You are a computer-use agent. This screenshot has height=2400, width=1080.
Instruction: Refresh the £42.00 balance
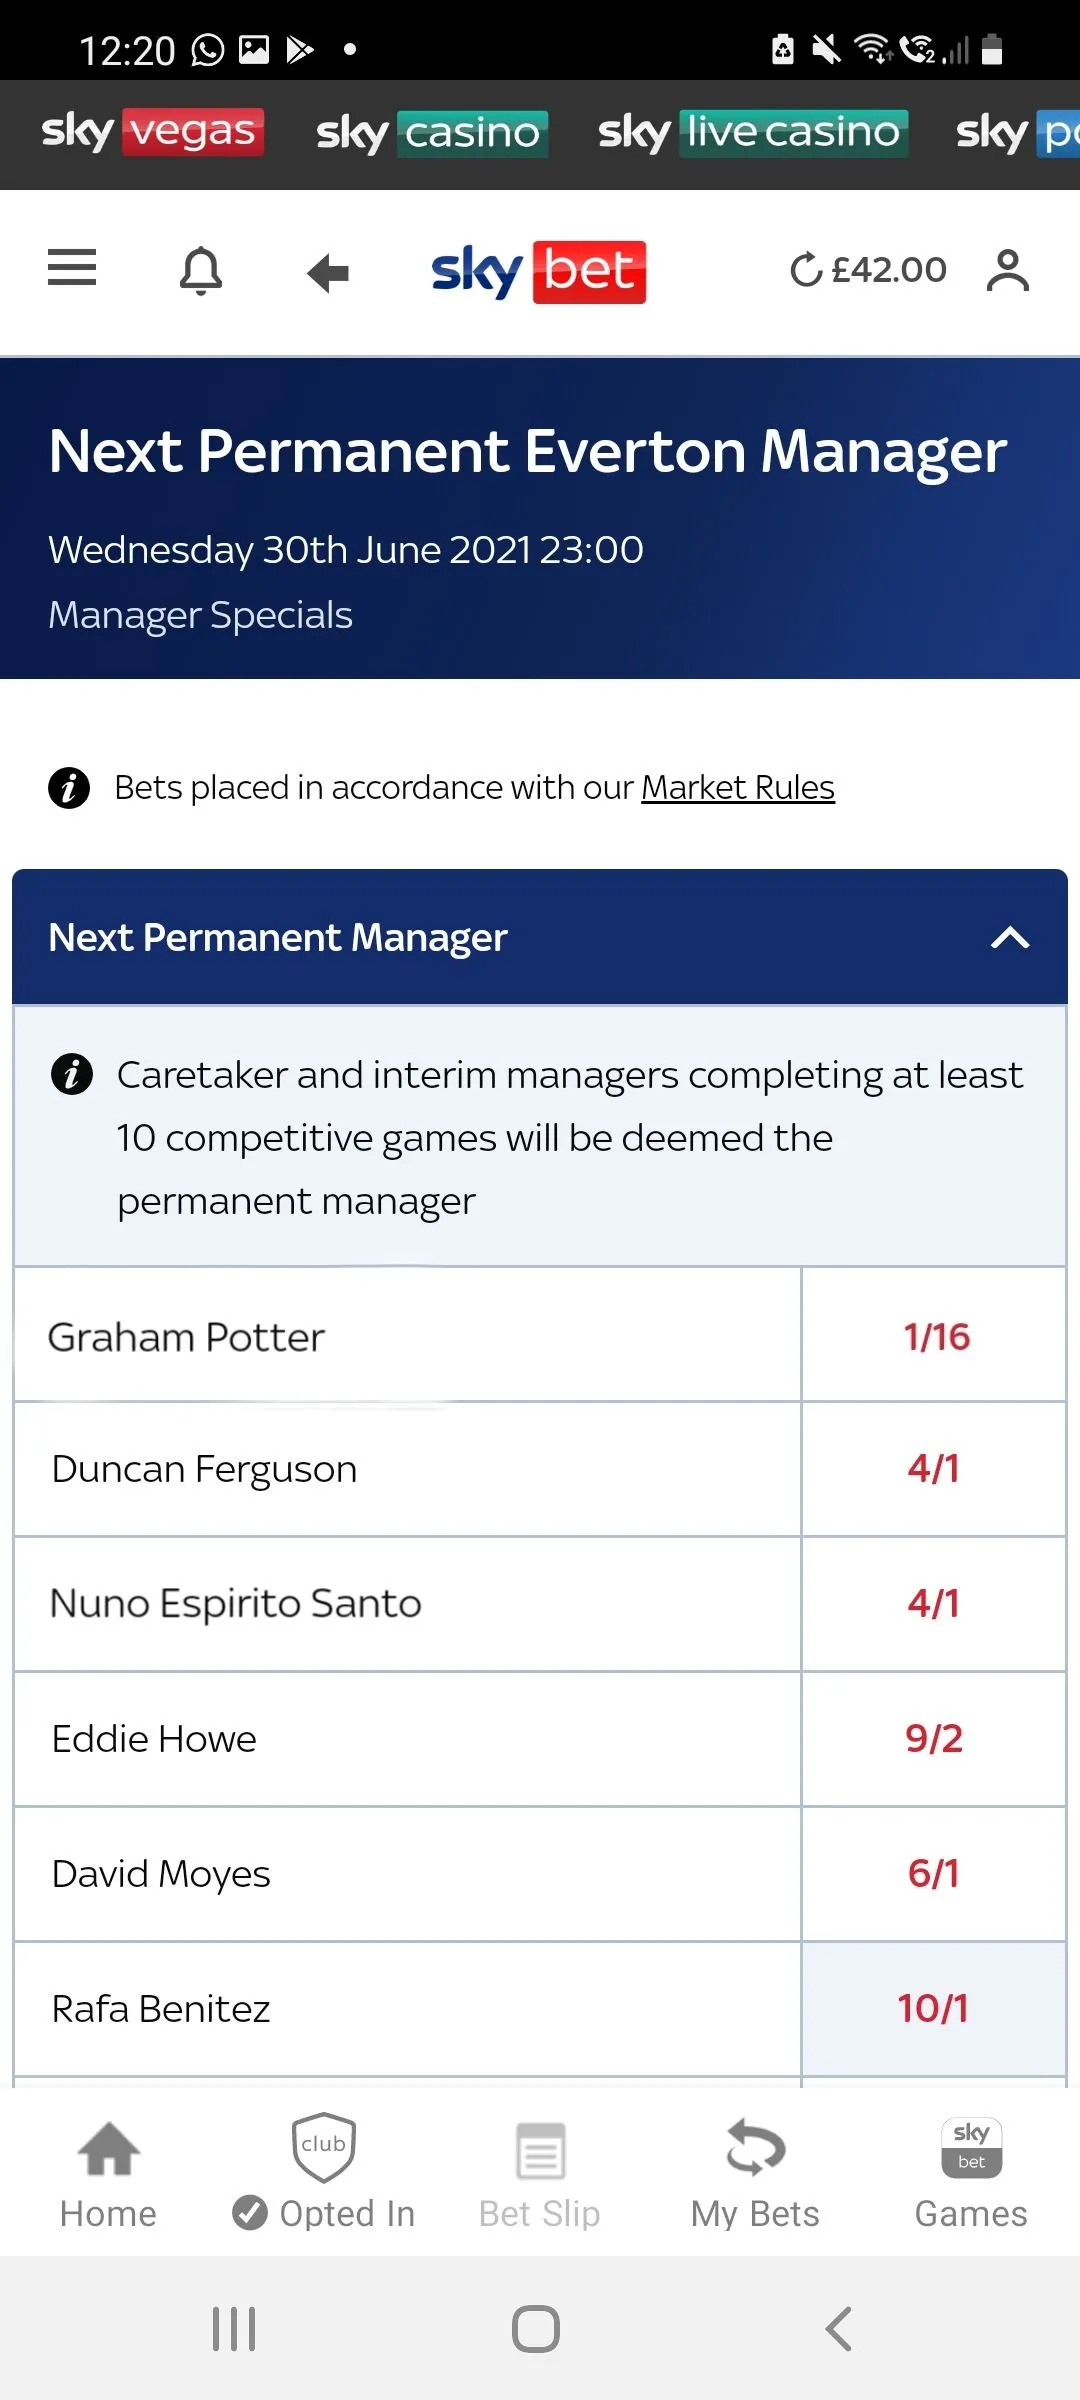coord(806,270)
